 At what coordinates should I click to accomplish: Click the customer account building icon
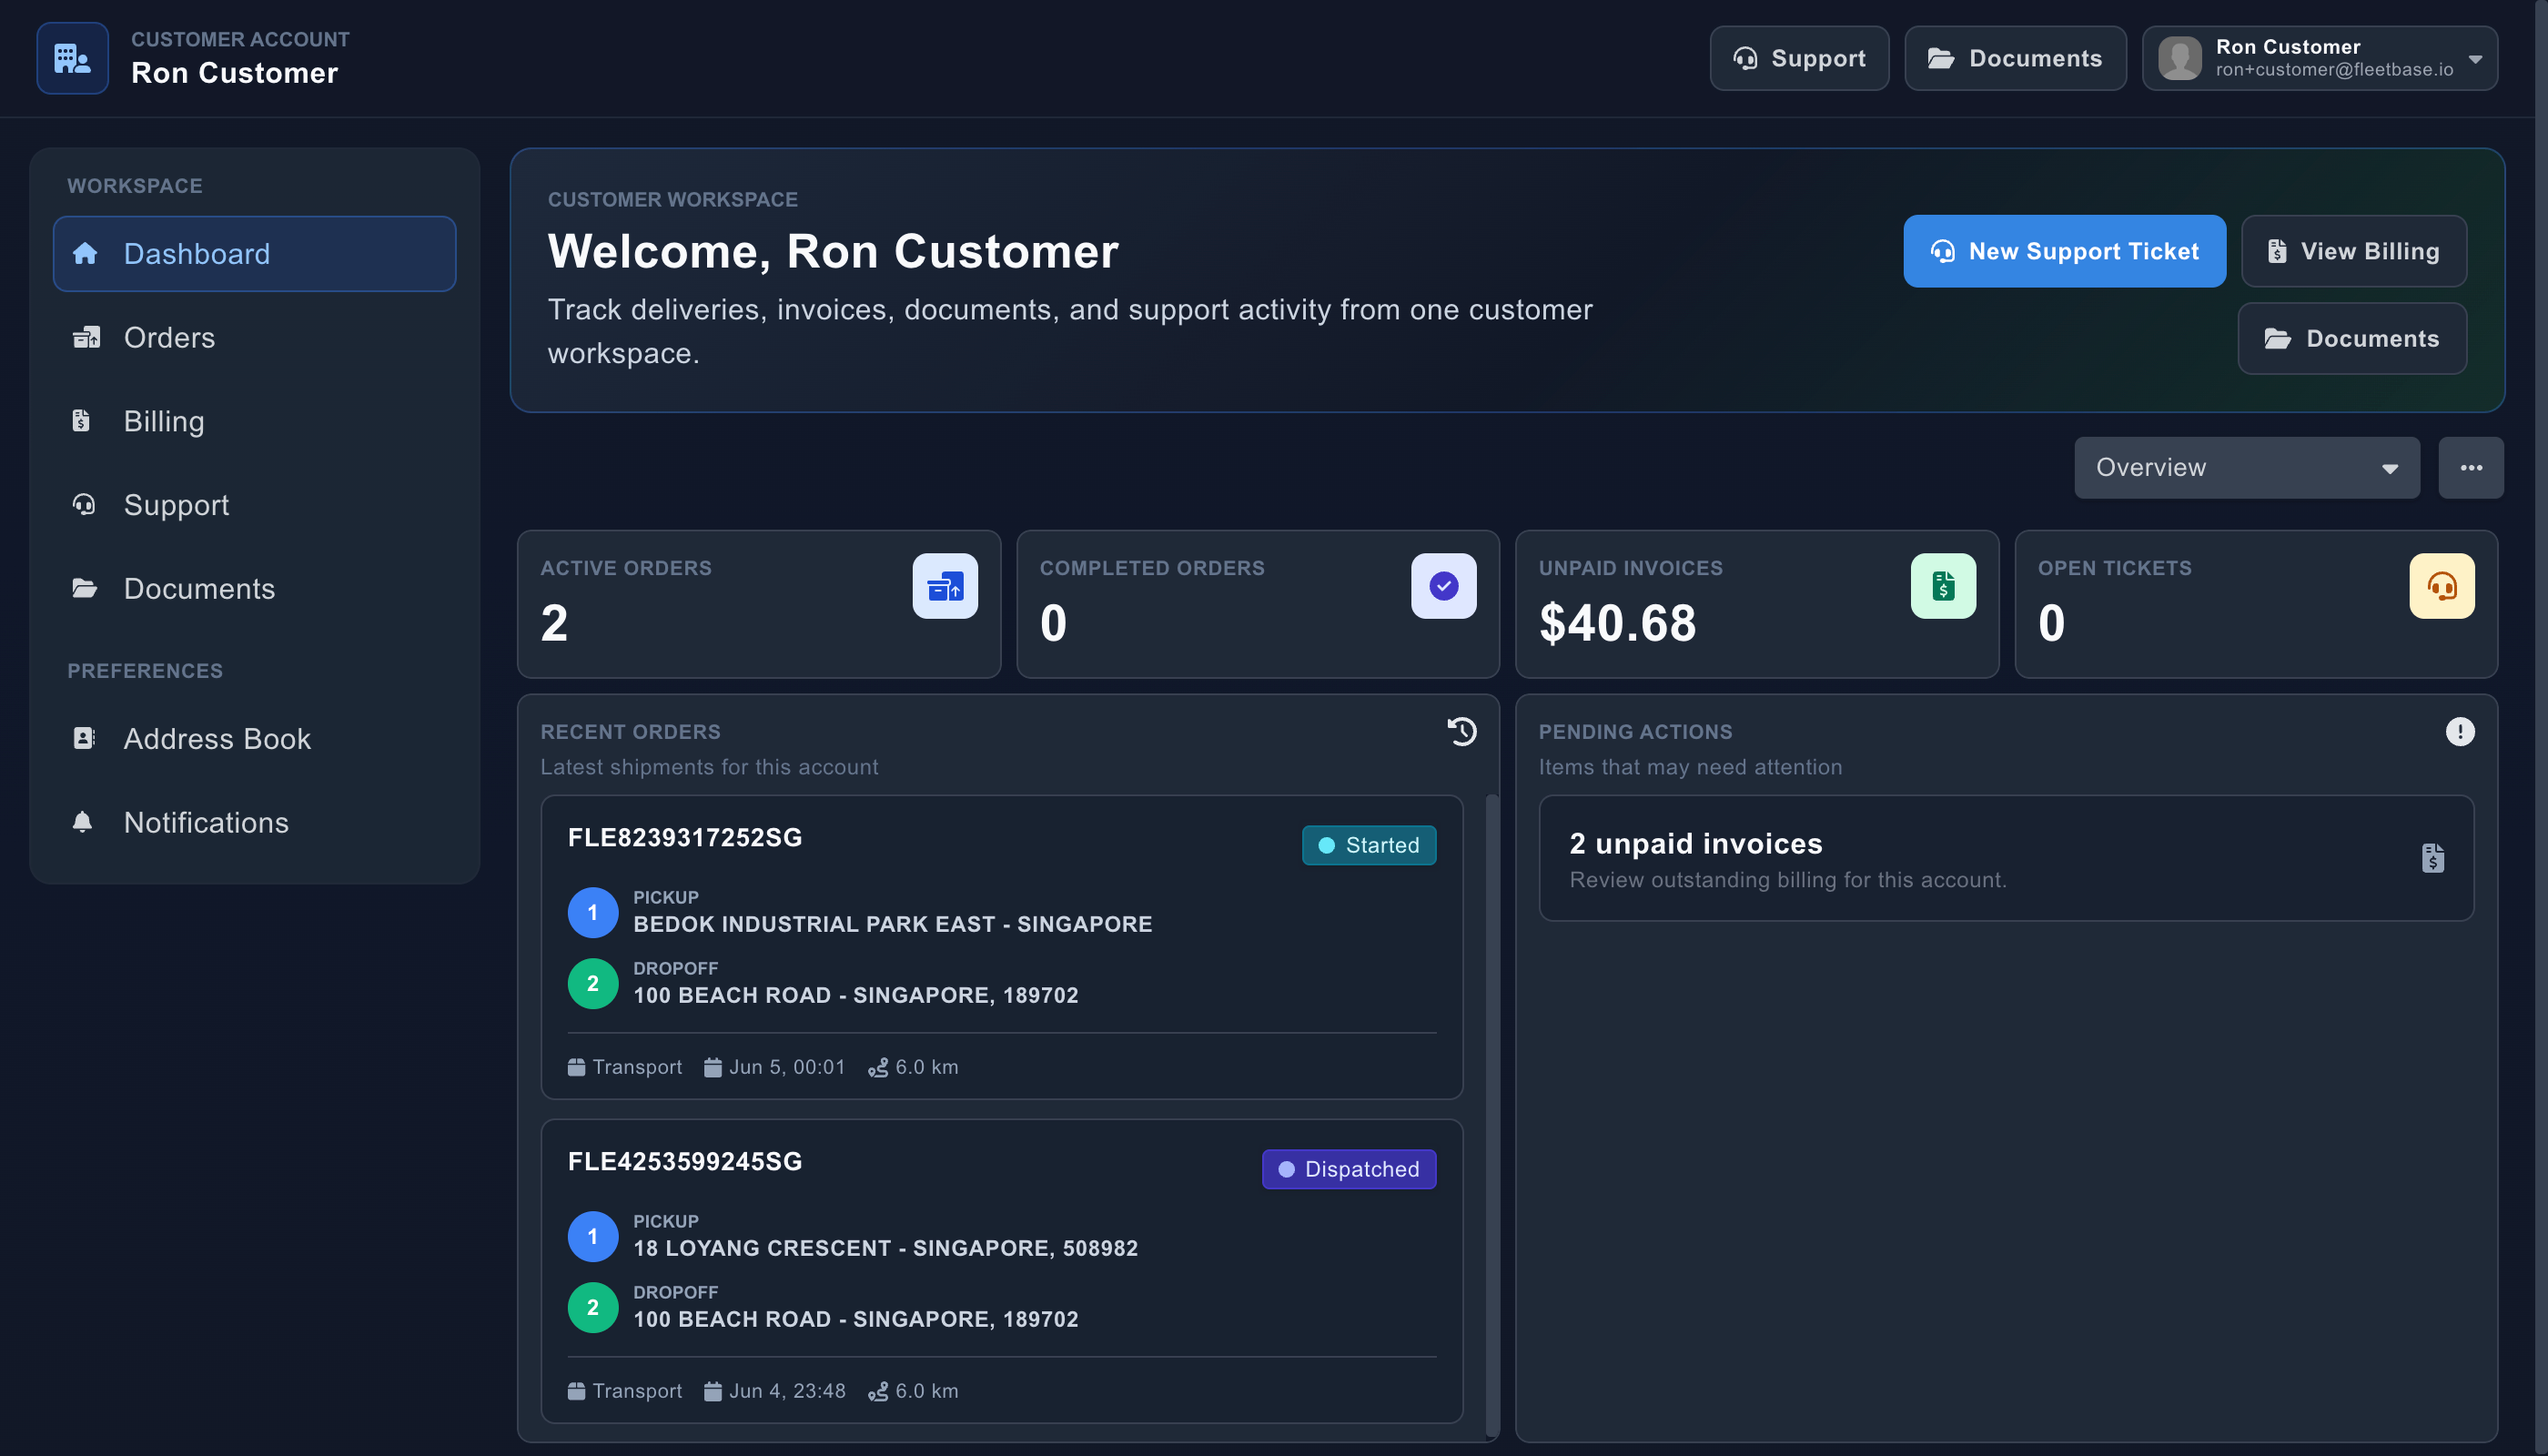click(72, 58)
